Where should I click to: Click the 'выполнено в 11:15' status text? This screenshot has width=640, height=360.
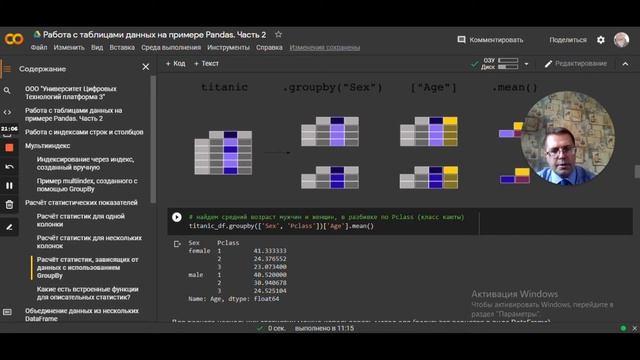pos(324,328)
